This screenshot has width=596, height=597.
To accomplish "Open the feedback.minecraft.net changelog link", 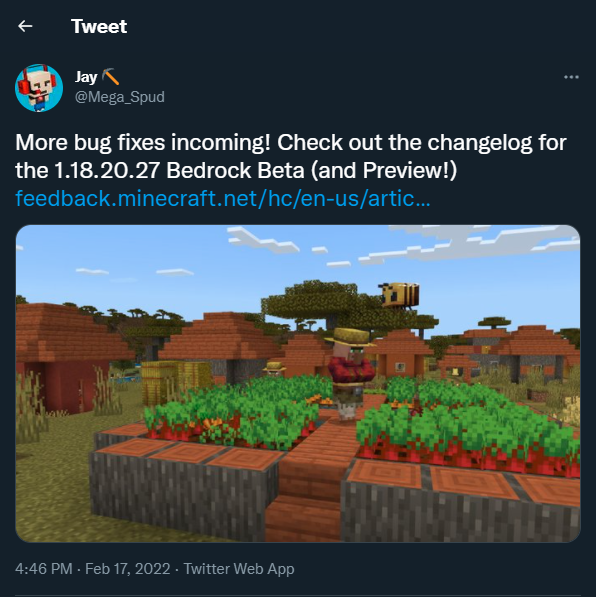I will tap(223, 198).
